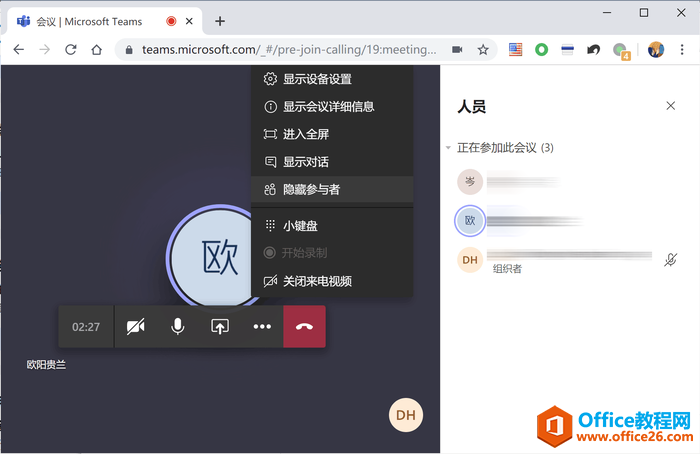Collapse the 正在参加此会议 (3) list
Viewport: 700px width, 454px height.
tap(448, 148)
